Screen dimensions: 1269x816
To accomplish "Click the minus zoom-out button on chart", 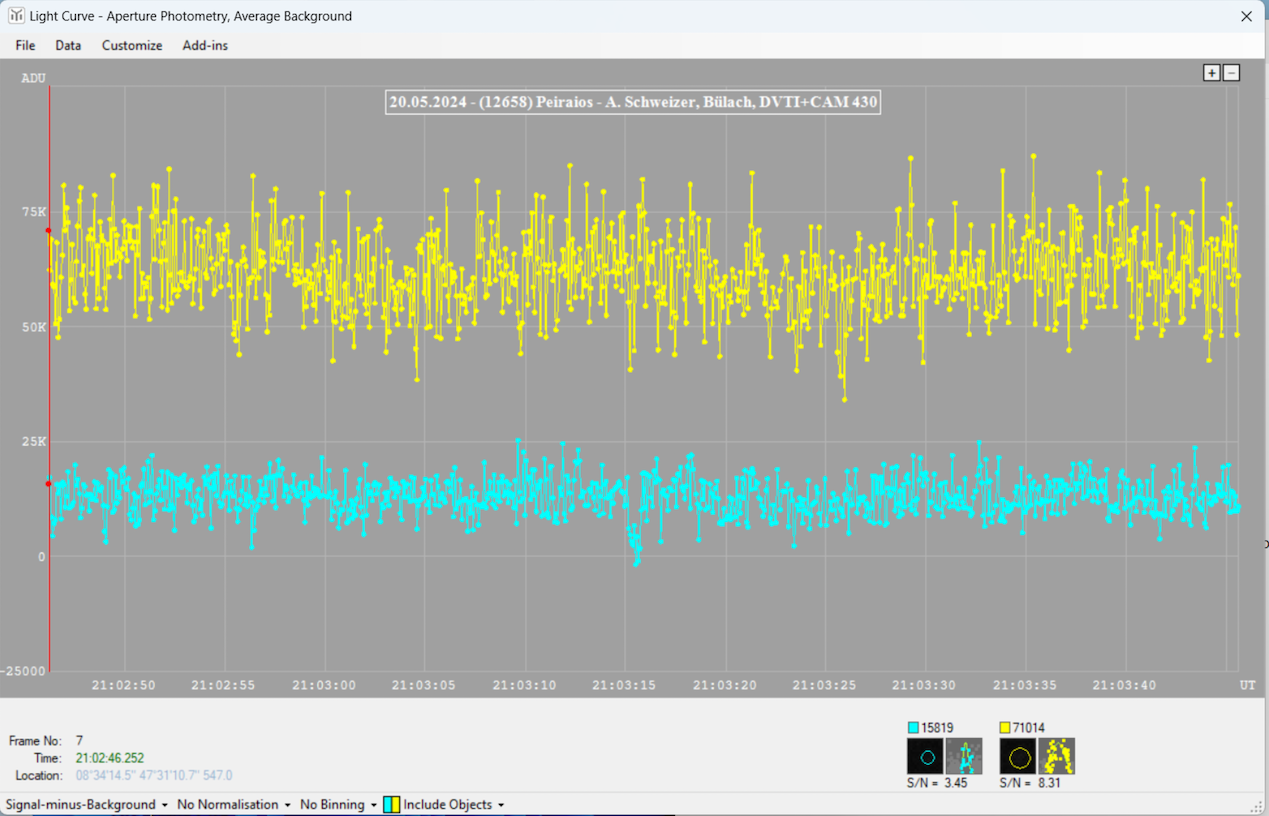I will point(1231,73).
